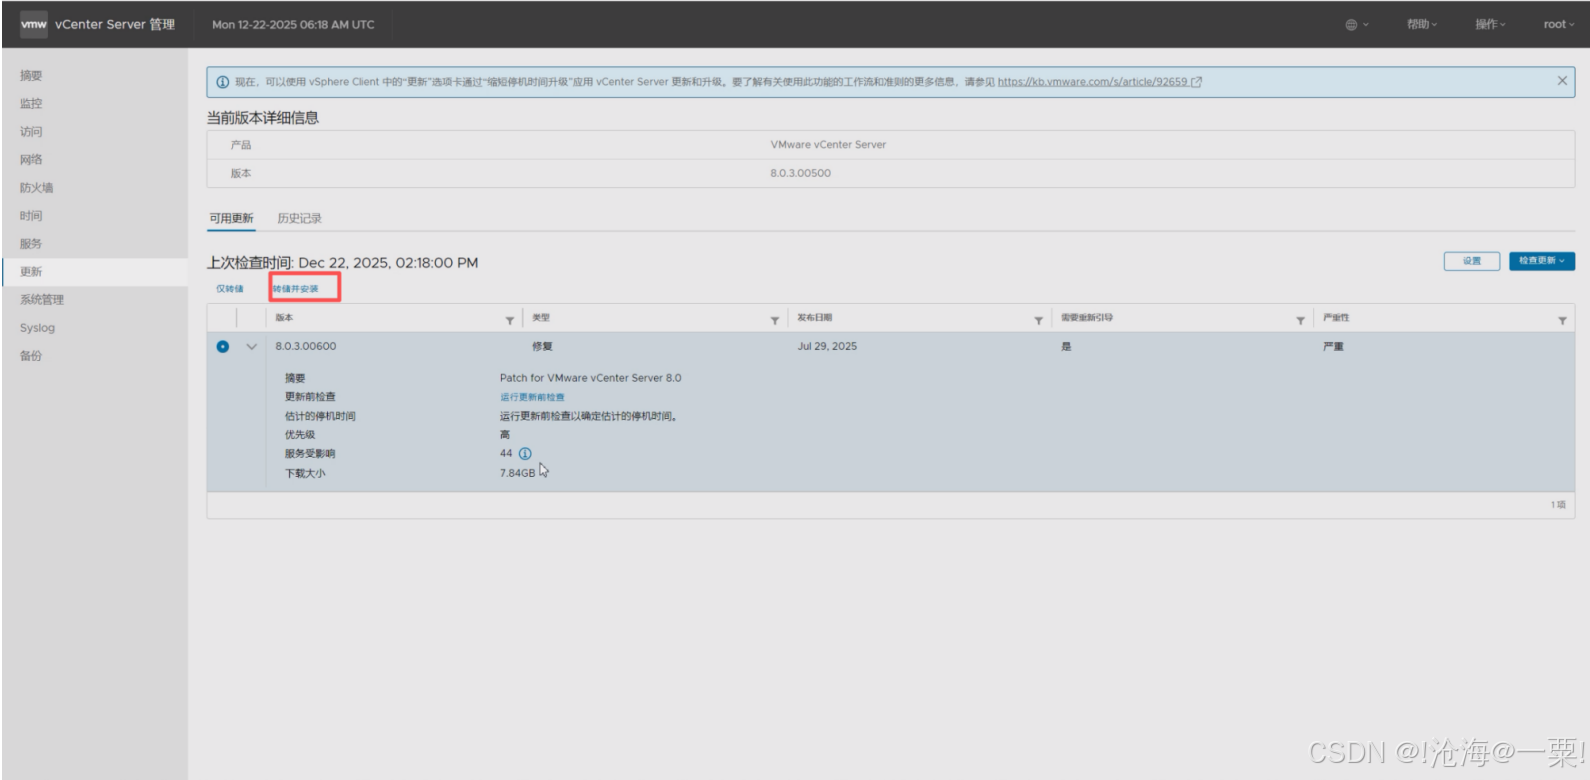This screenshot has height=780, width=1590.
Task: Go to 系统管理 in the sidebar
Action: pos(42,299)
